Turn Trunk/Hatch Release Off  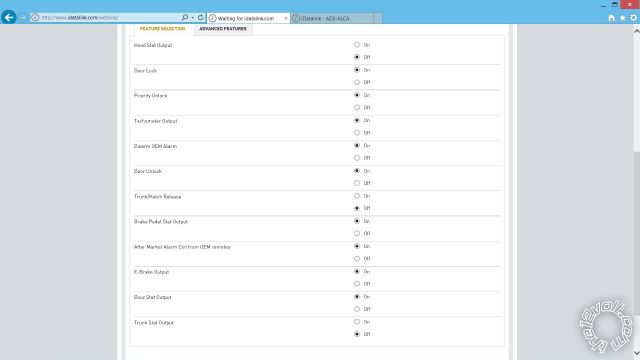[357, 208]
